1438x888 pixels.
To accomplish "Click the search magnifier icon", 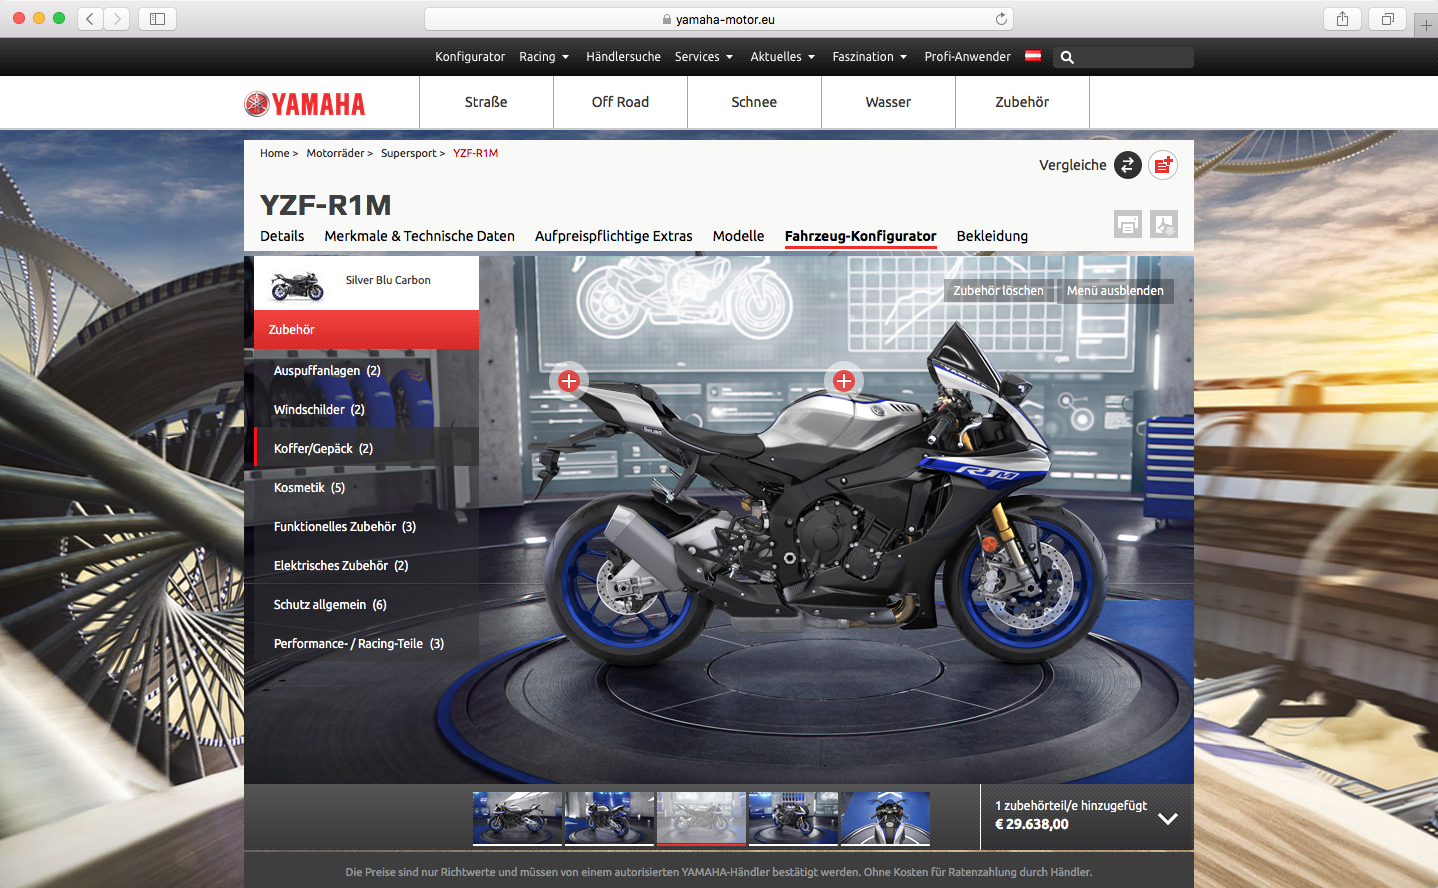I will [x=1067, y=57].
